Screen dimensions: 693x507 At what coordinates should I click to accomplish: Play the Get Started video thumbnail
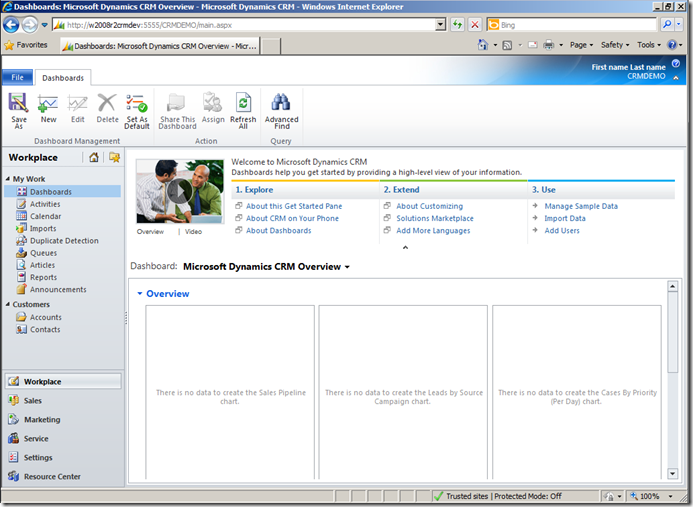tap(179, 191)
